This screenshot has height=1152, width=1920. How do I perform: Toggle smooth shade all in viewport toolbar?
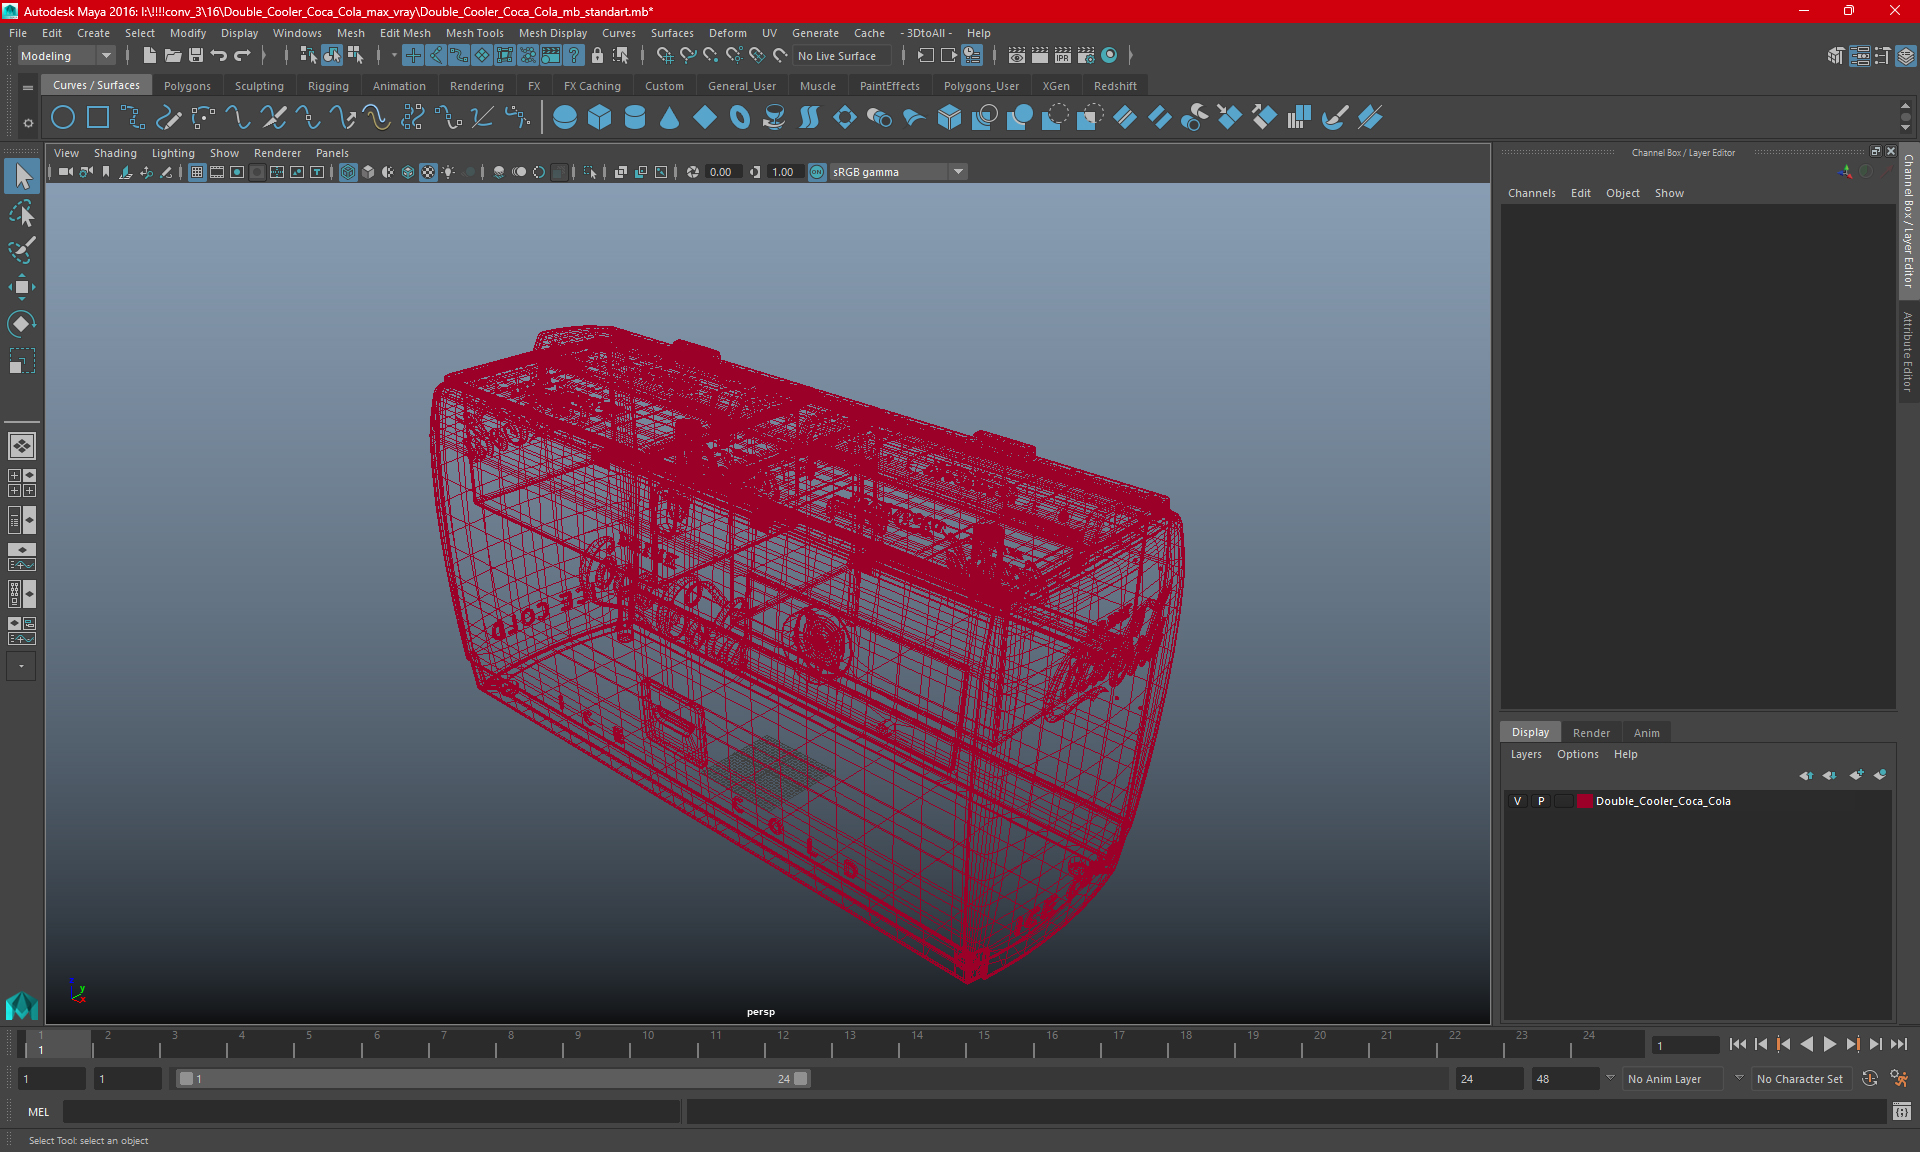coord(368,172)
